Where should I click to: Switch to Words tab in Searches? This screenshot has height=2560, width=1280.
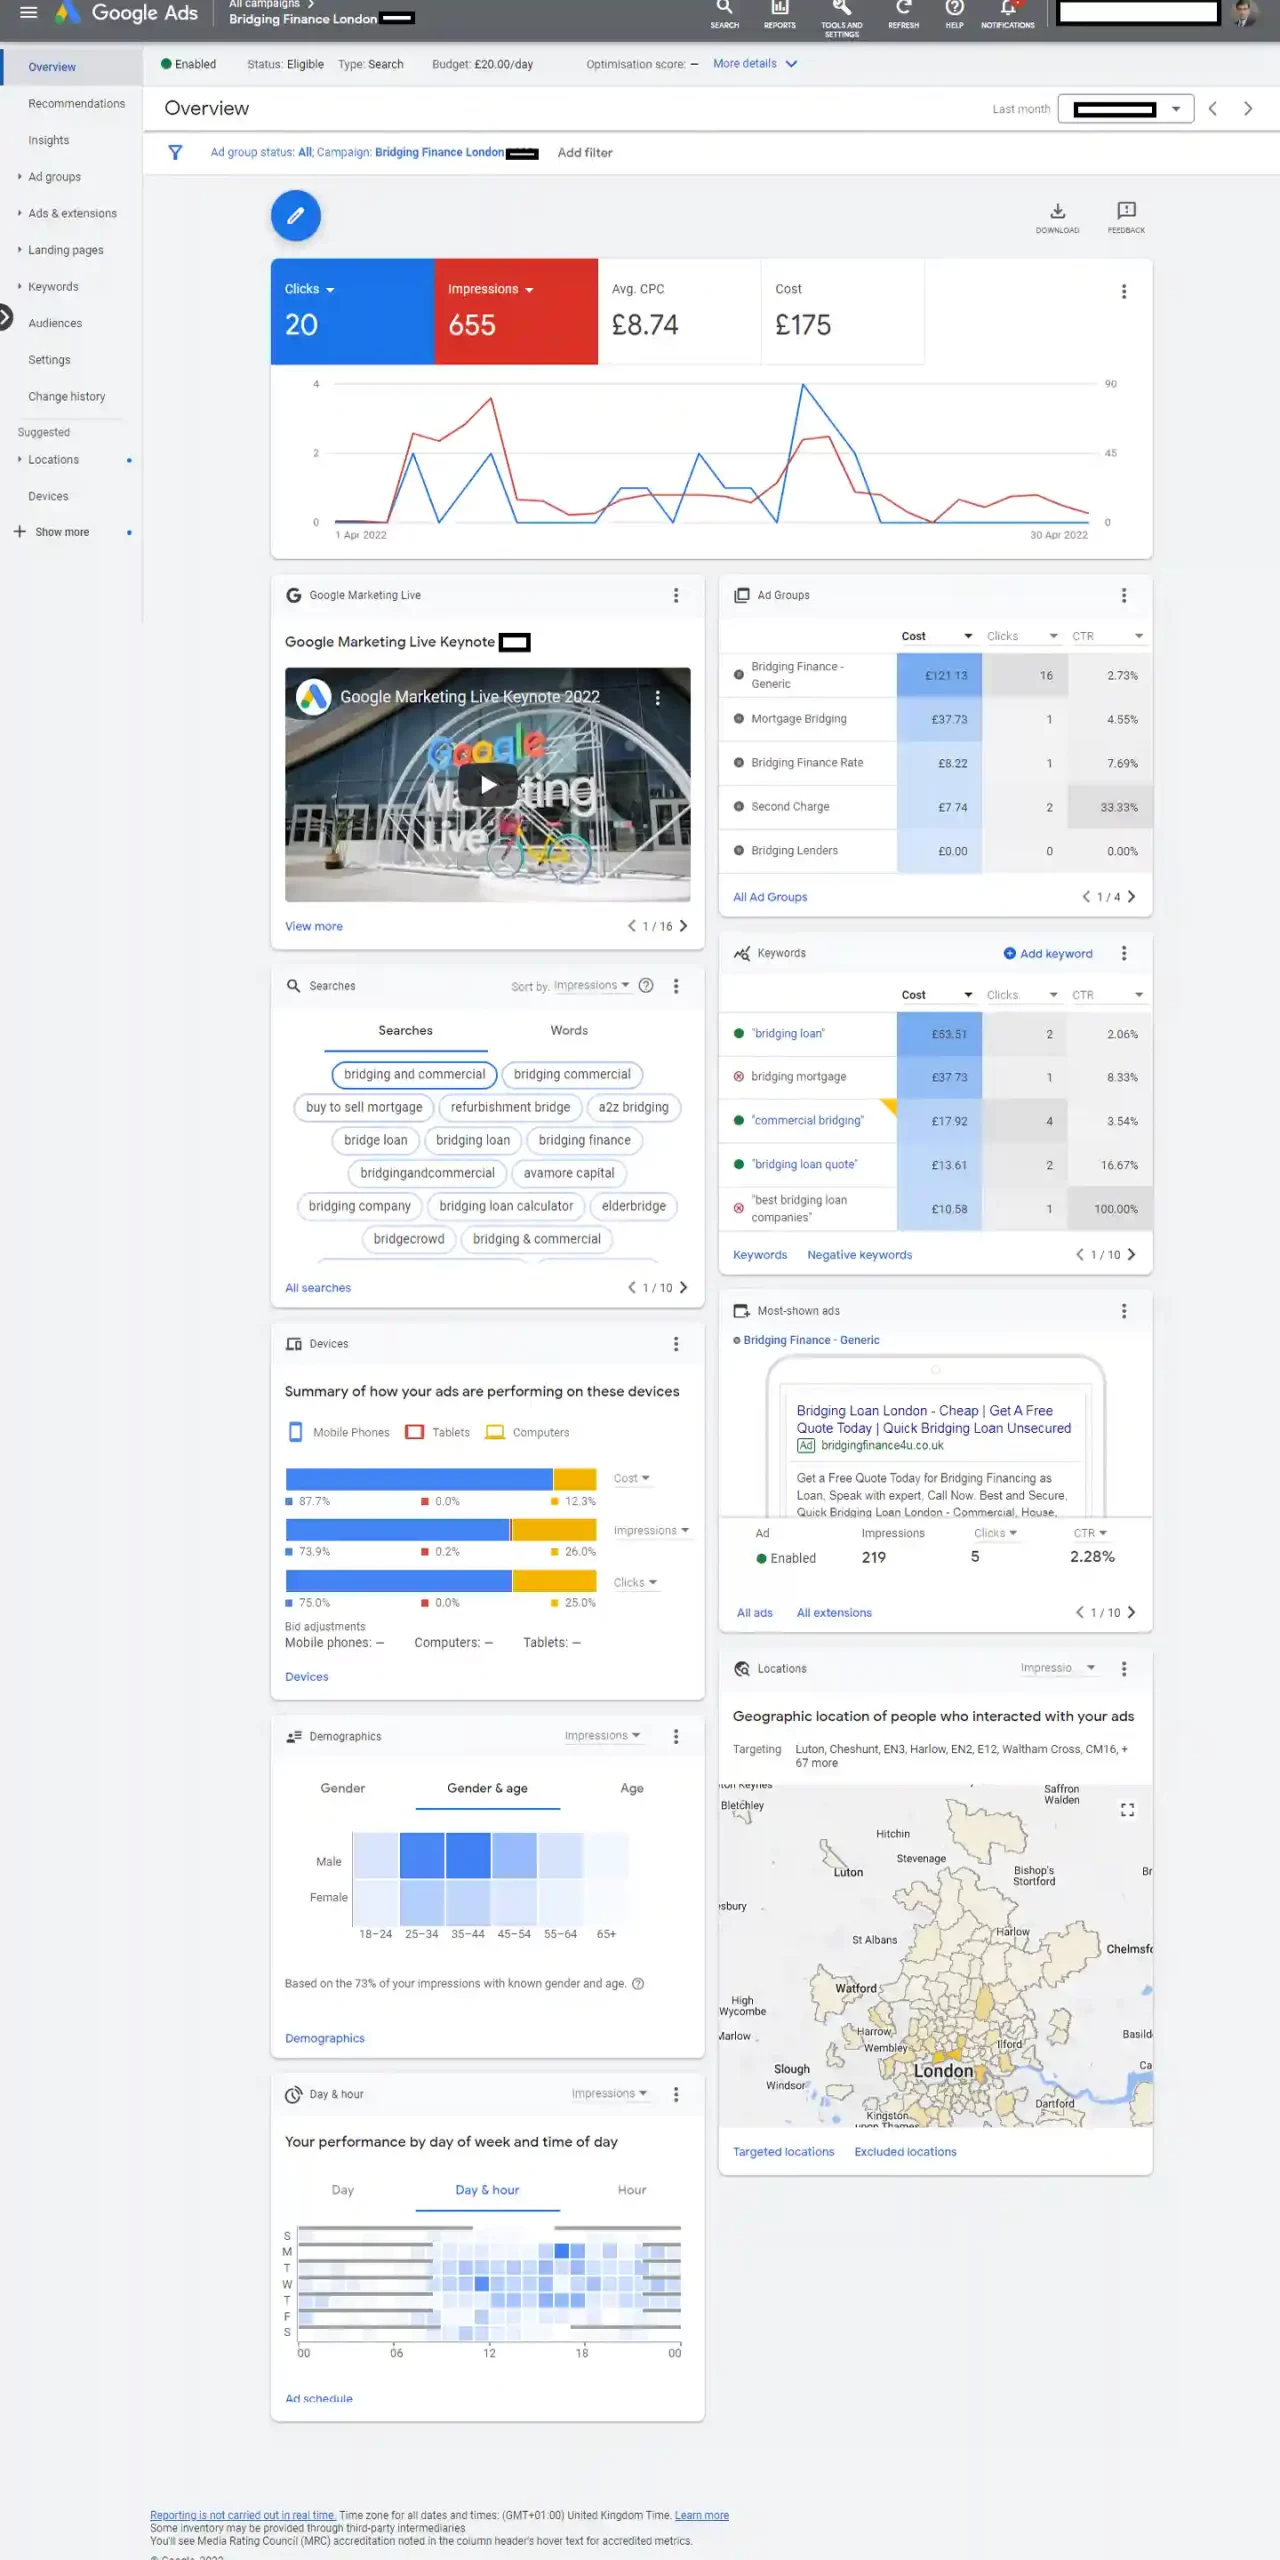(x=569, y=1030)
